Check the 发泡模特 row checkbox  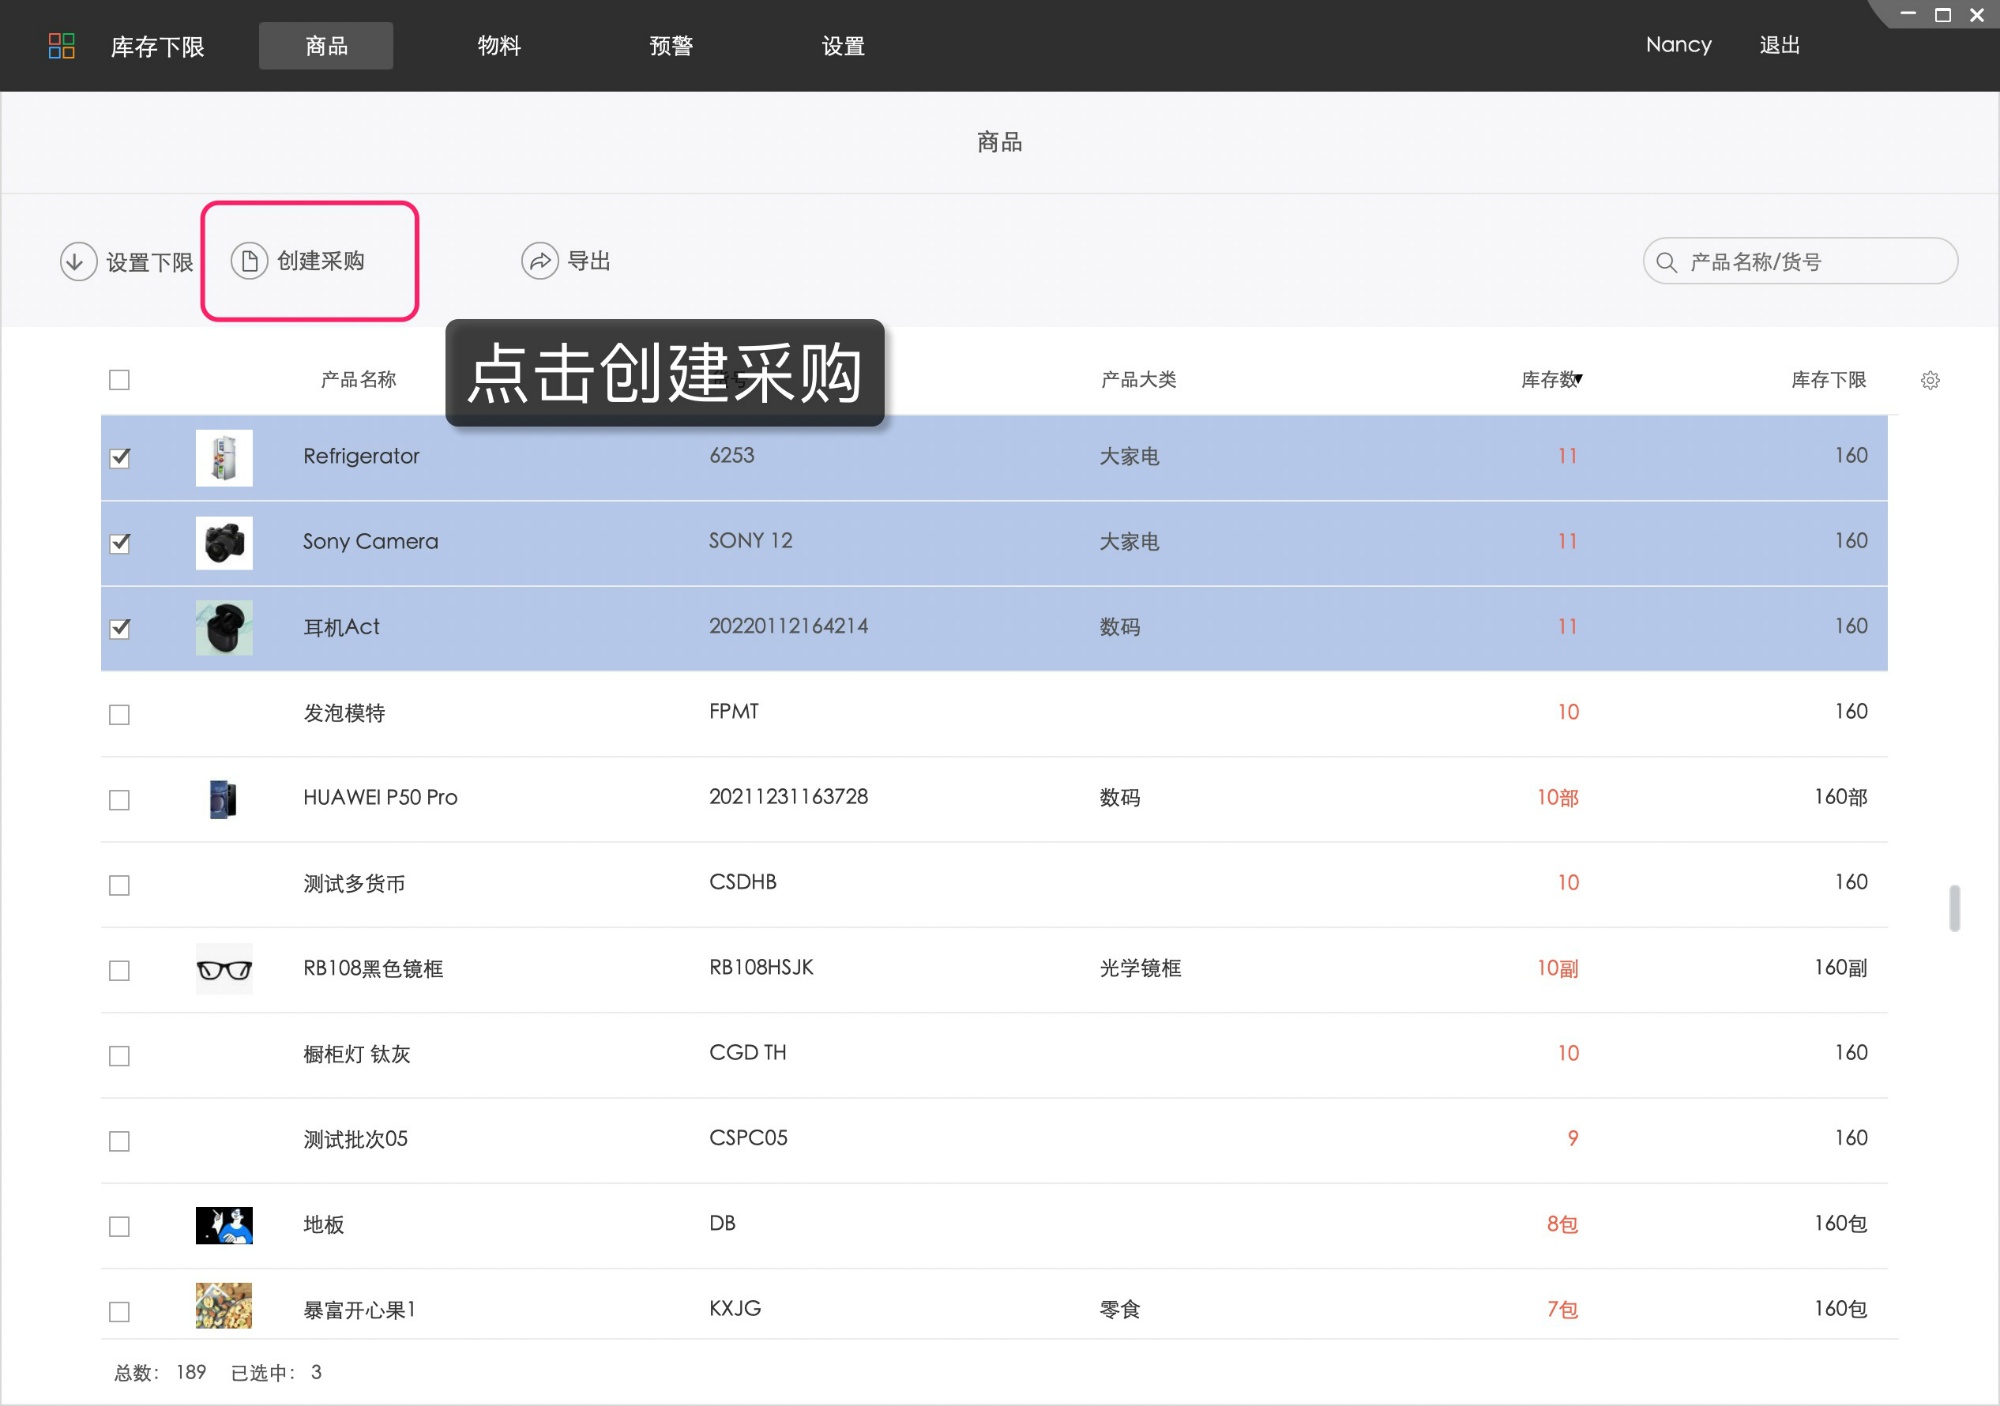[x=119, y=714]
